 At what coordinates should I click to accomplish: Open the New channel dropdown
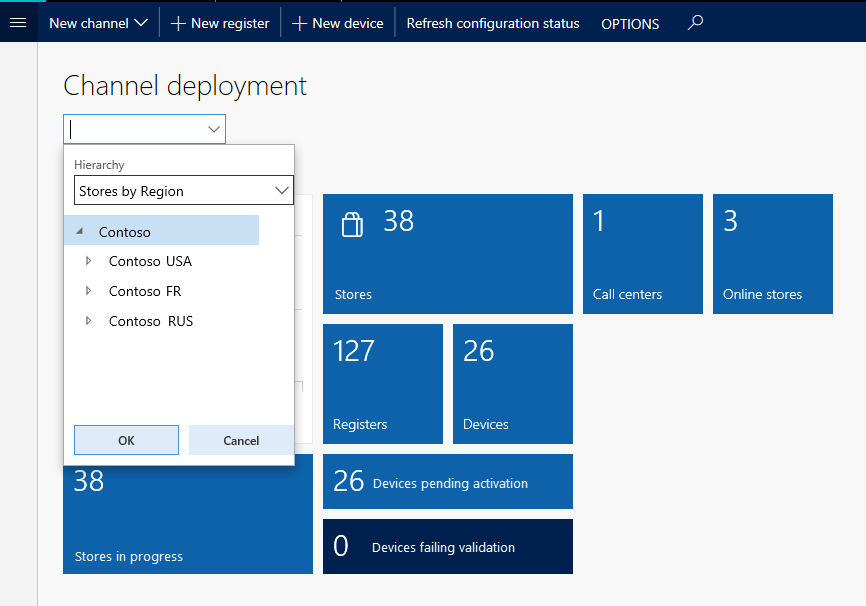98,23
